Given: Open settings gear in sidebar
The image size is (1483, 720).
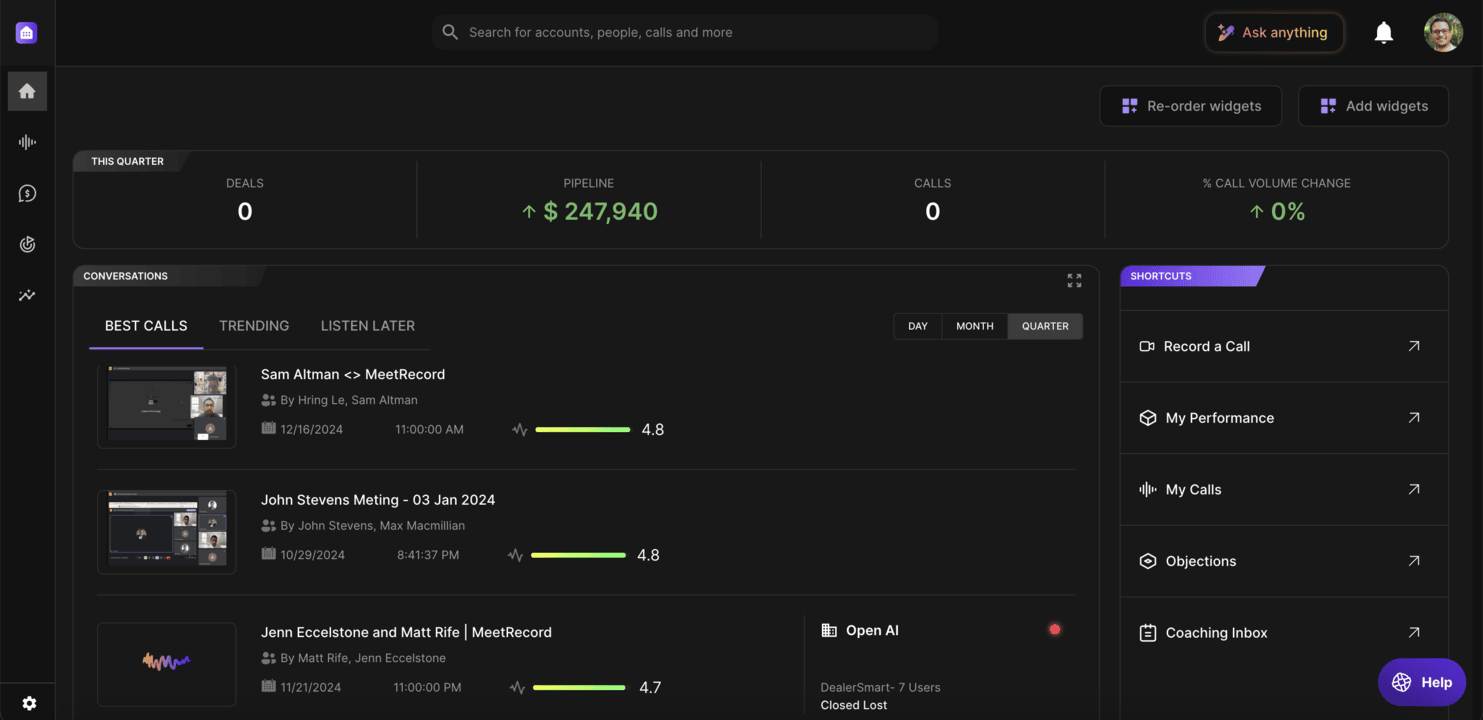Looking at the screenshot, I should tap(29, 703).
